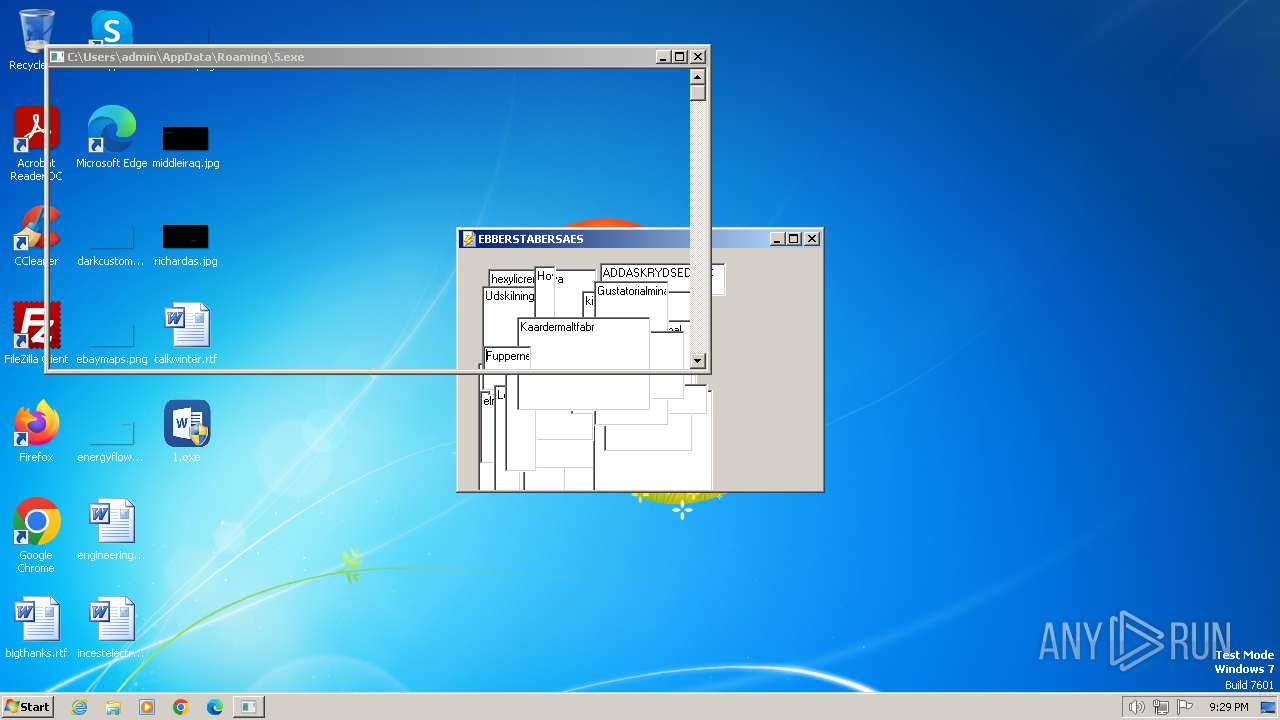The width and height of the screenshot is (1280, 720).
Task: Maximize the EBBERSTABERSAES window
Action: click(794, 239)
